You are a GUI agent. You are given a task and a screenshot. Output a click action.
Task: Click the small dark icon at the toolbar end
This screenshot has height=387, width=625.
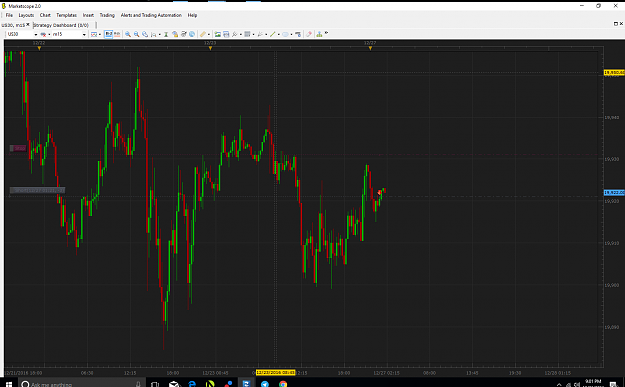[326, 33]
